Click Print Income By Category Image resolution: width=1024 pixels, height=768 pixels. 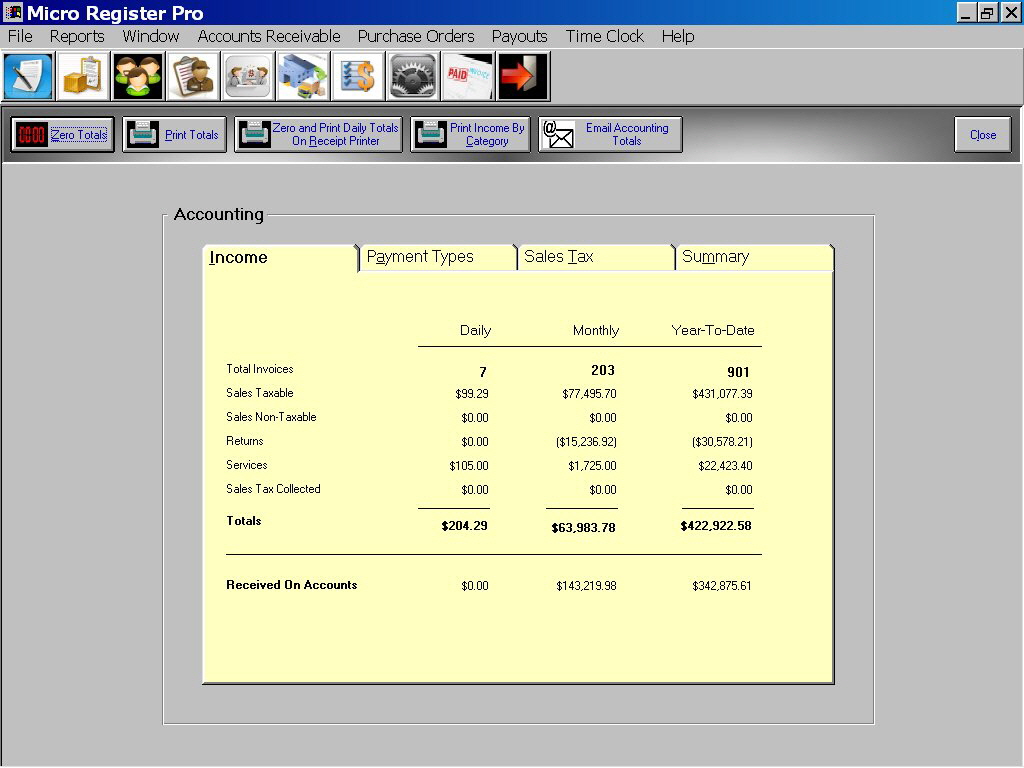point(471,135)
